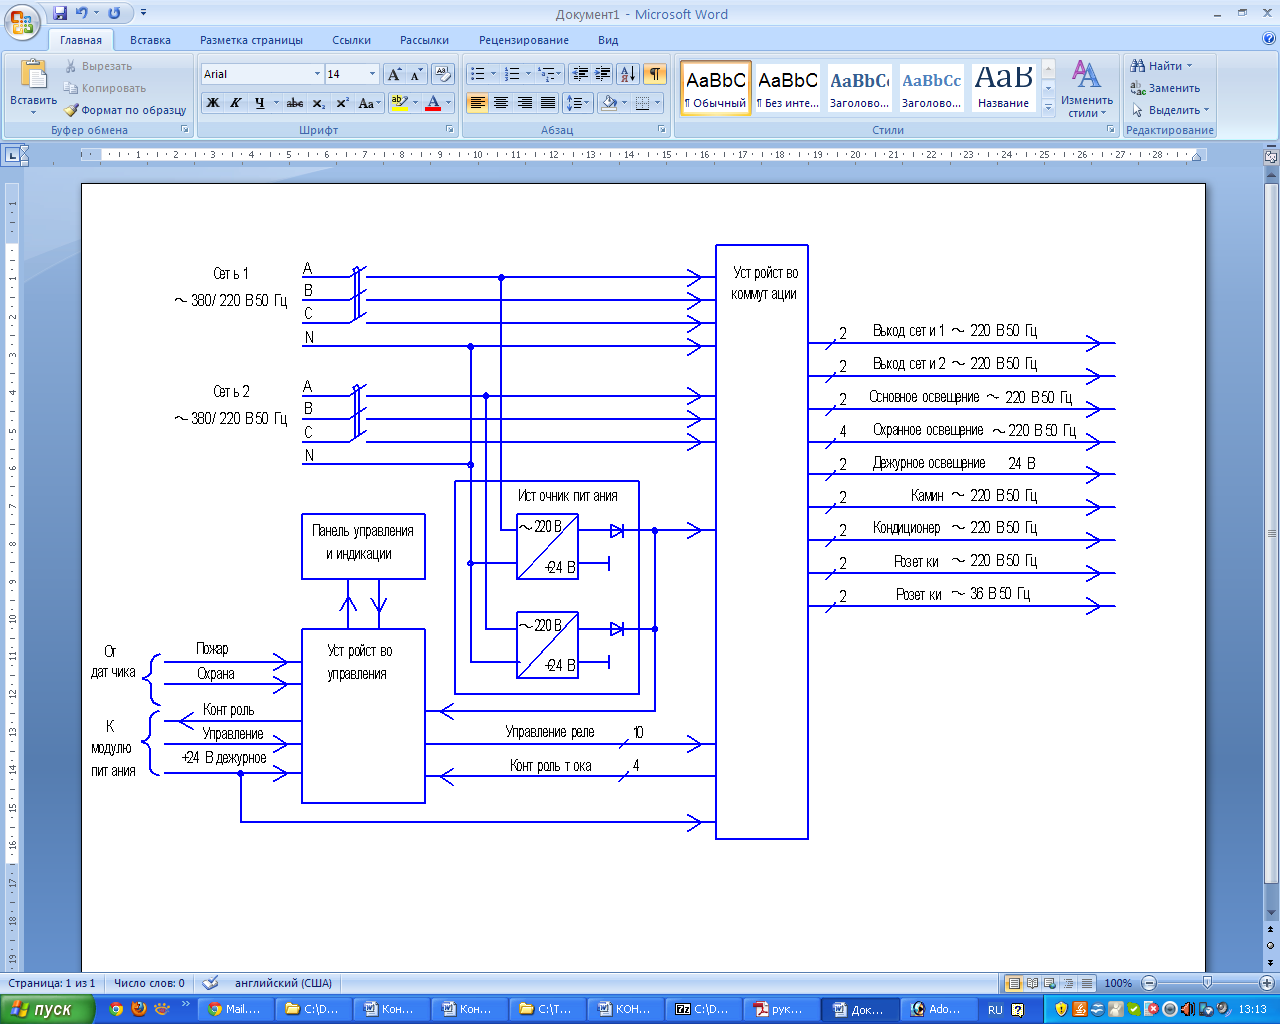Click the Save icon in Quick Access toolbar
This screenshot has height=1024, width=1280.
tap(60, 13)
